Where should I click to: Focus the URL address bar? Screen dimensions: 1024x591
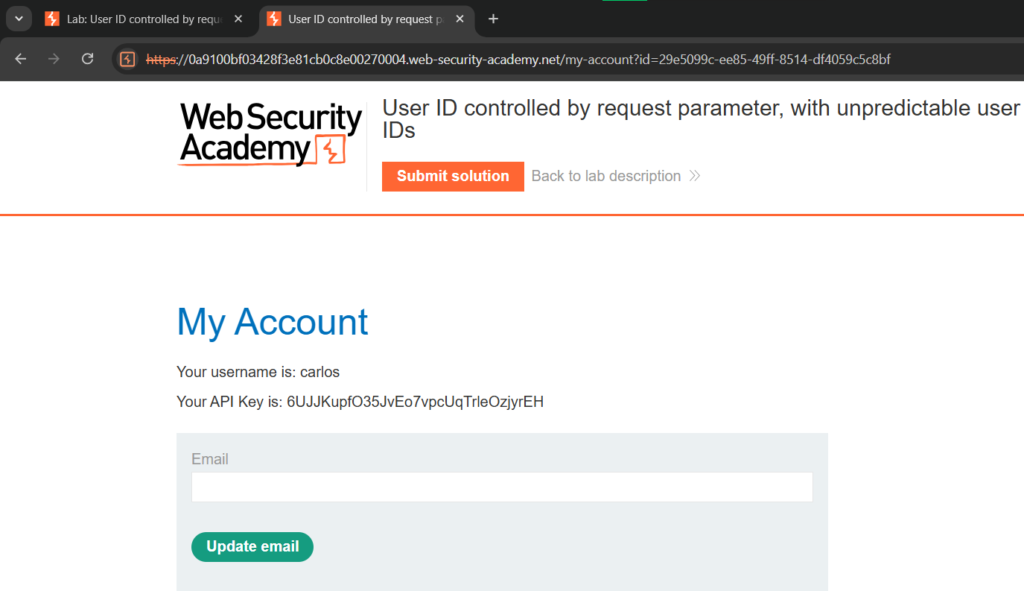tap(520, 59)
